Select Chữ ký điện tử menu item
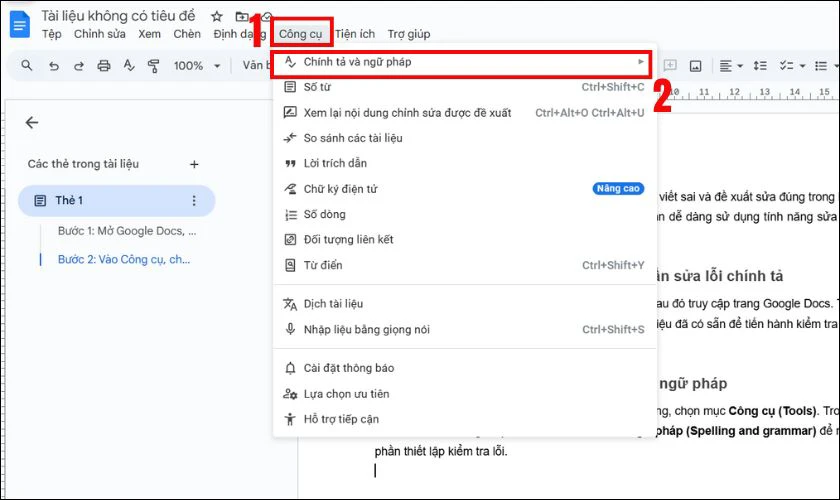 tap(463, 189)
